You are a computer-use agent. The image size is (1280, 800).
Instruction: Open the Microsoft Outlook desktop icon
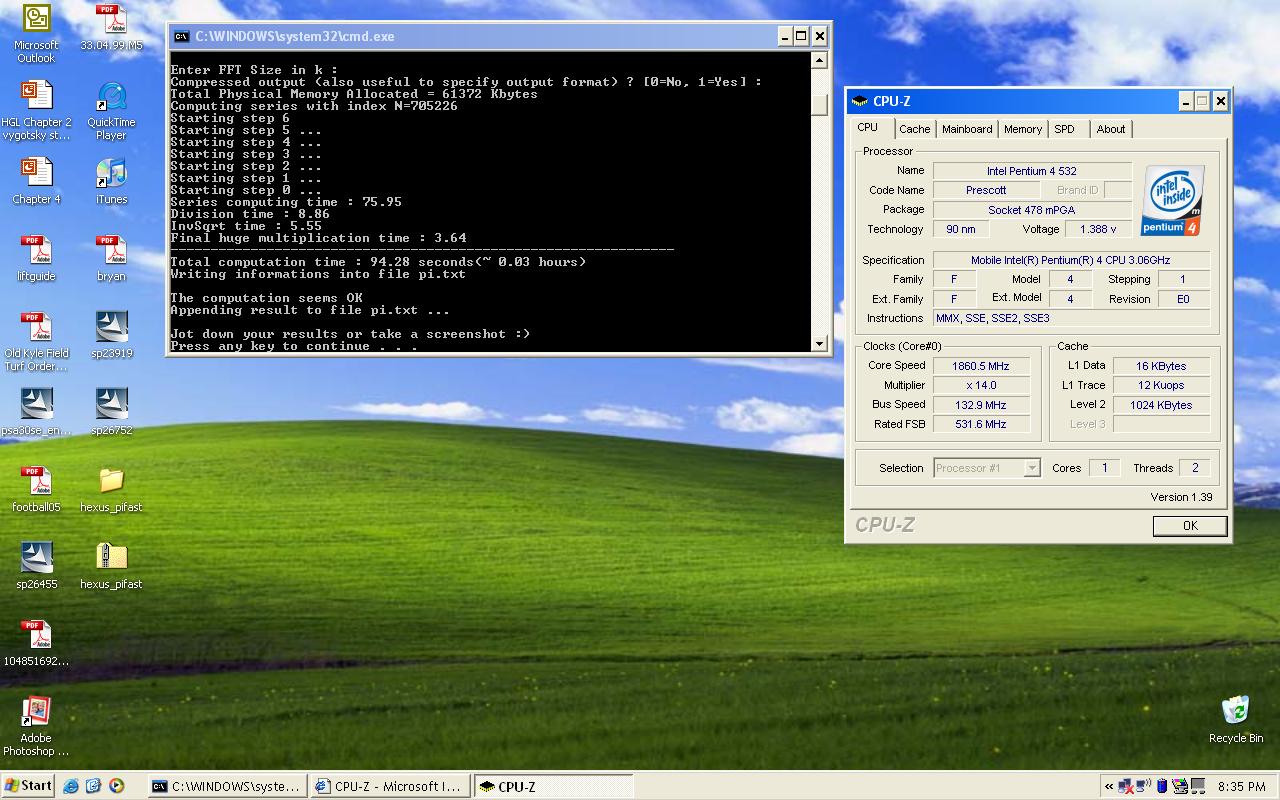click(37, 33)
